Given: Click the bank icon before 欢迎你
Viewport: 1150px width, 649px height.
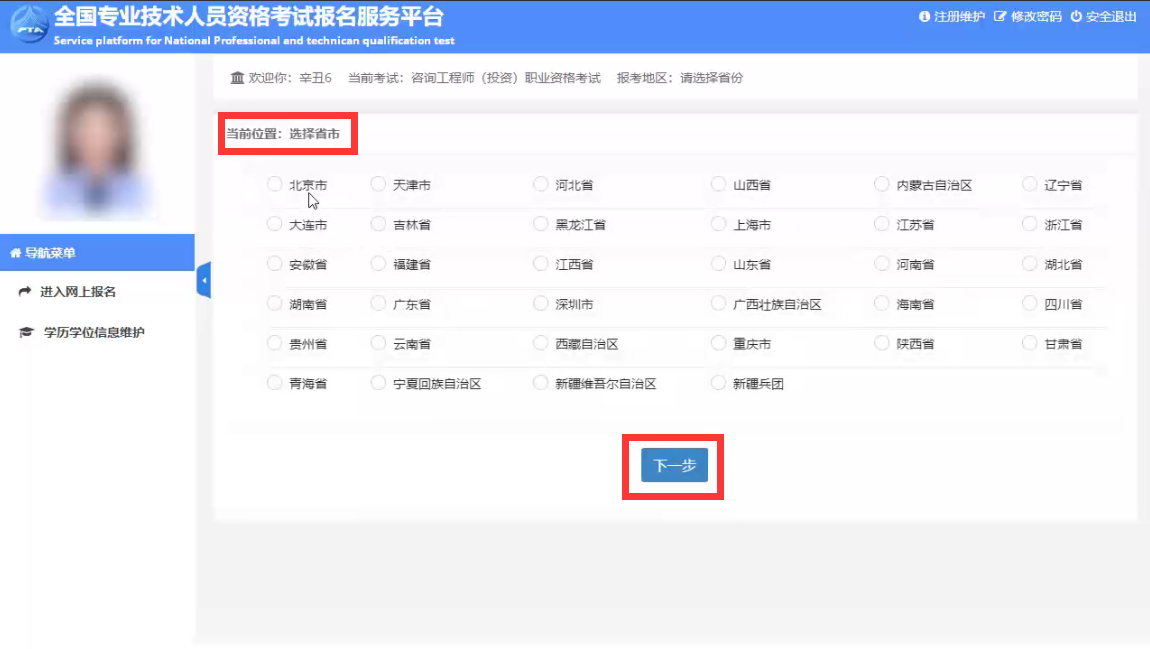Looking at the screenshot, I should click(237, 78).
